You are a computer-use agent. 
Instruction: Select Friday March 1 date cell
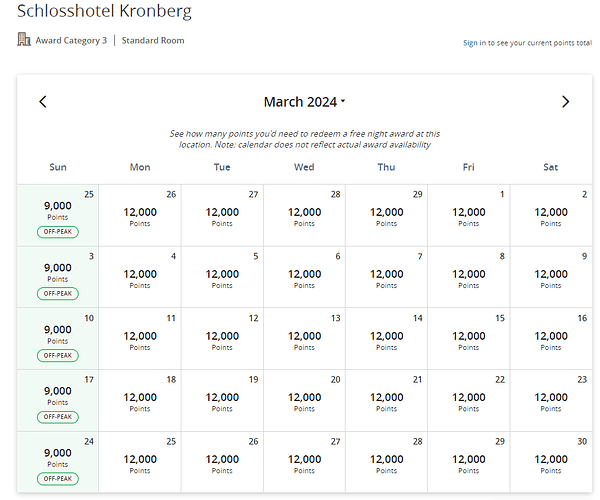click(469, 215)
